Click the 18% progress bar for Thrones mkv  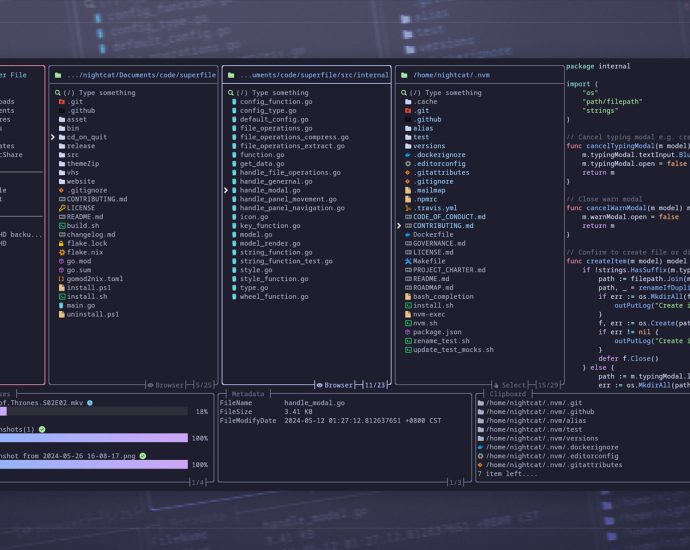94,411
